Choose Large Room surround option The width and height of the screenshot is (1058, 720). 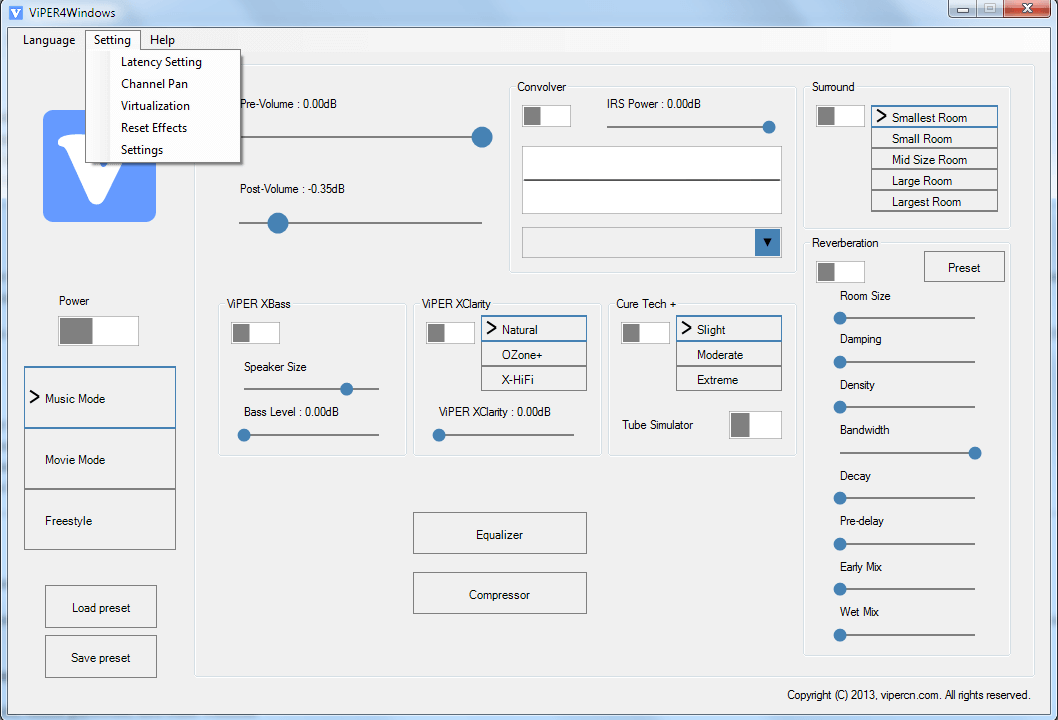coord(934,181)
